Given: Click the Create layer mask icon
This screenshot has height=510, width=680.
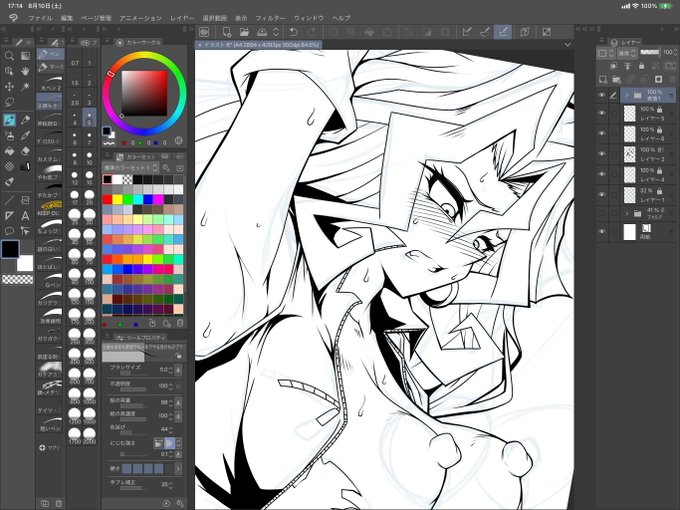Looking at the screenshot, I should 658,79.
